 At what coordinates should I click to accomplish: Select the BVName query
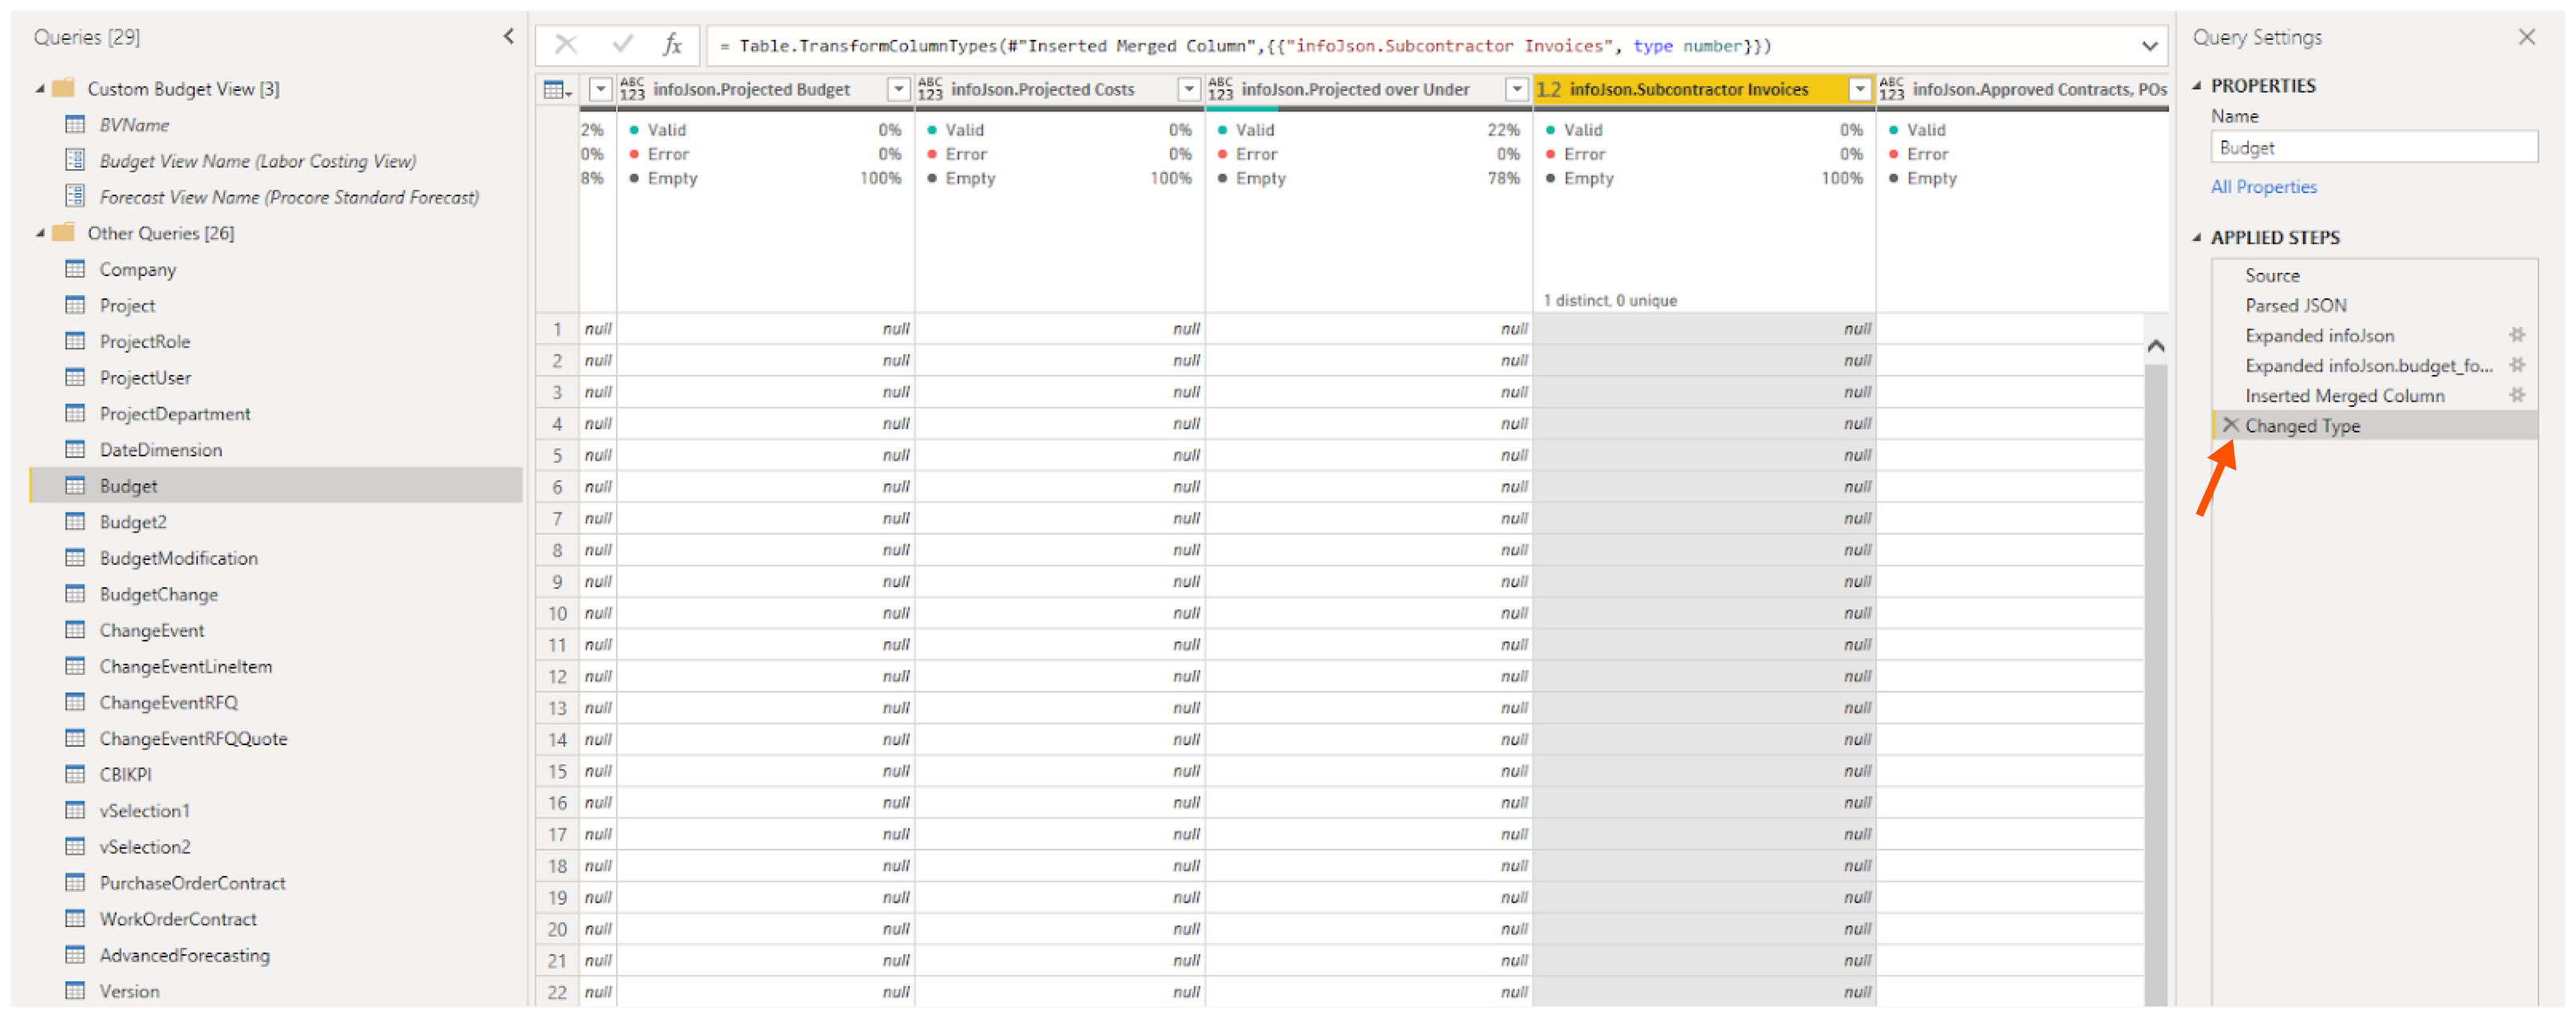(134, 125)
